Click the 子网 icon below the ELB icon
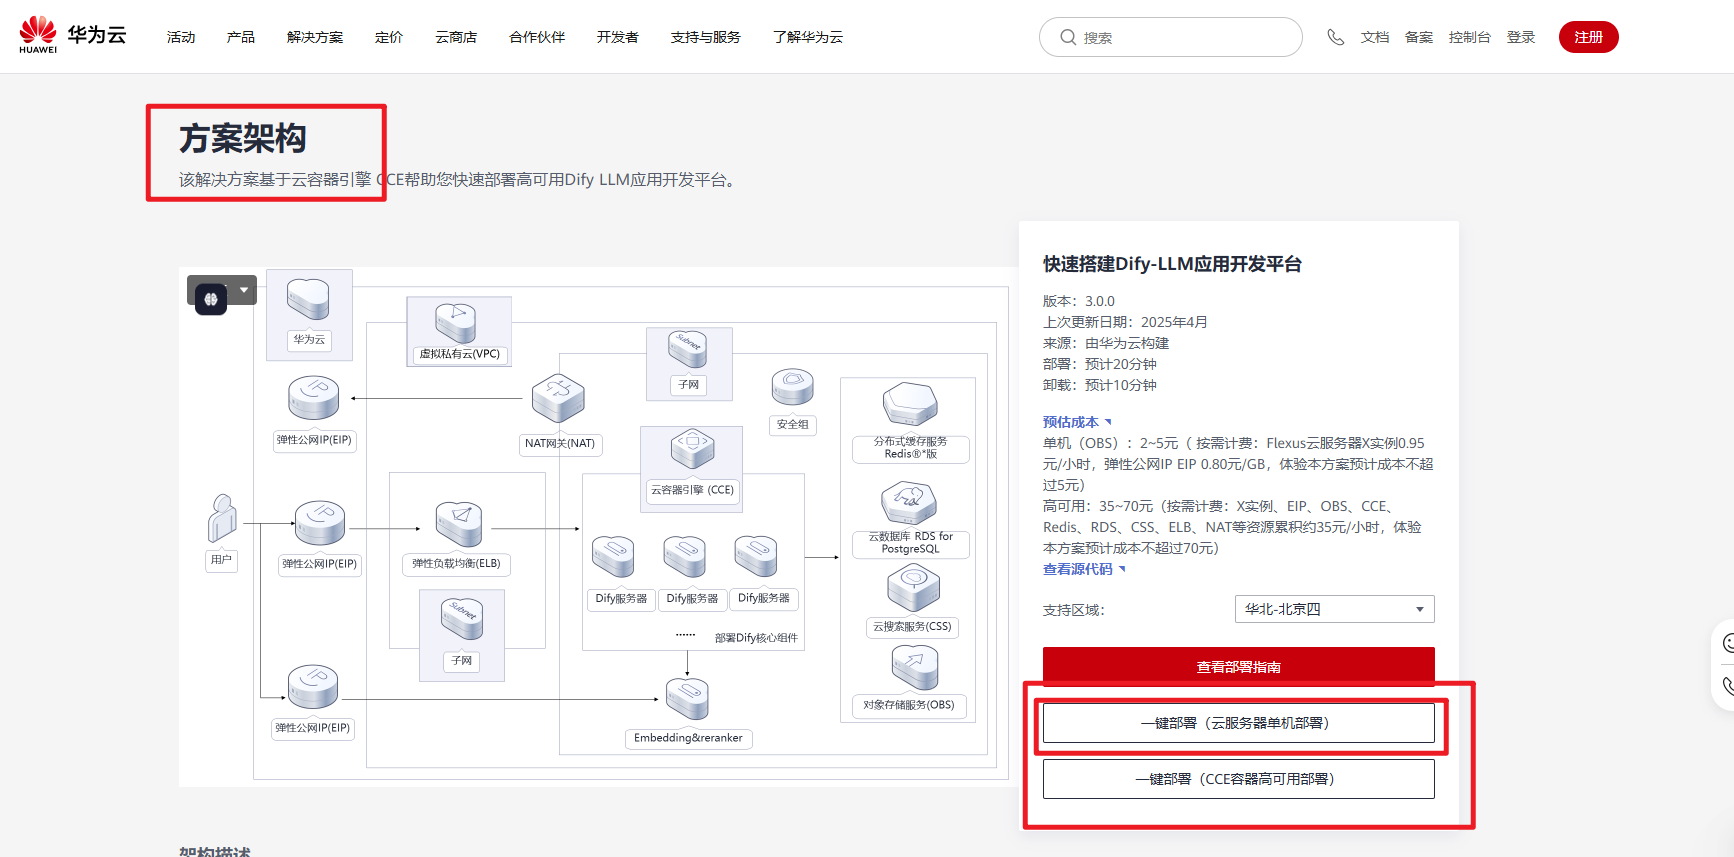Screen dimensions: 1734x857 tap(462, 619)
